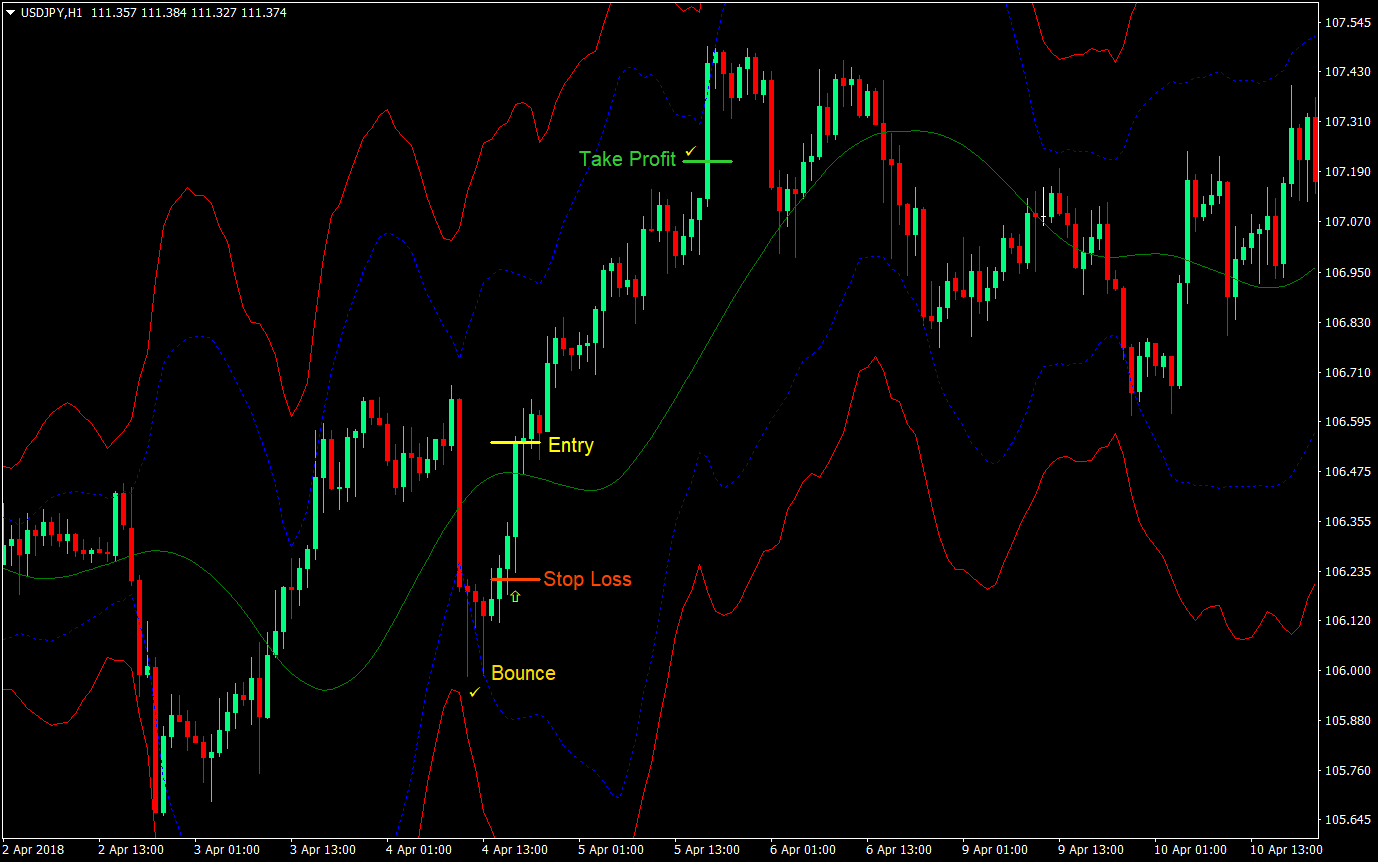Click the green up arrow under Stop Loss

(x=515, y=597)
